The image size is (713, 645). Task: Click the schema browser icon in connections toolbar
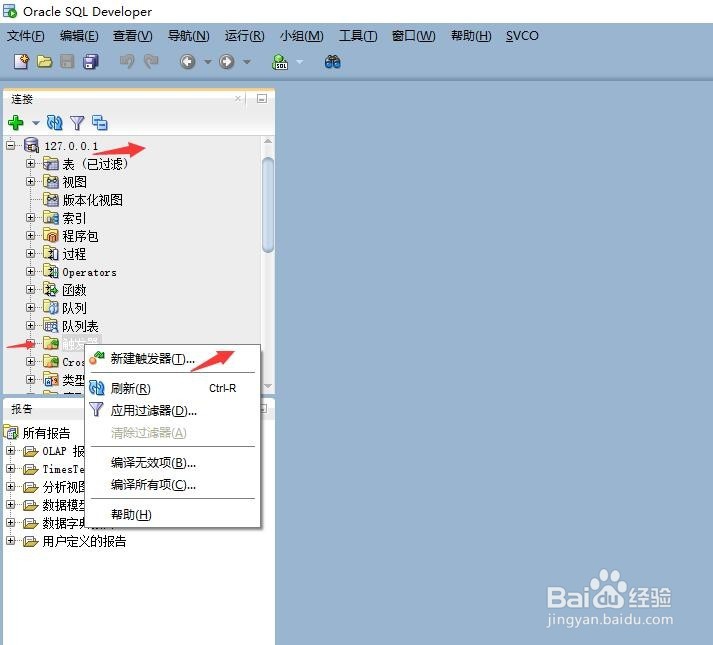click(x=100, y=122)
